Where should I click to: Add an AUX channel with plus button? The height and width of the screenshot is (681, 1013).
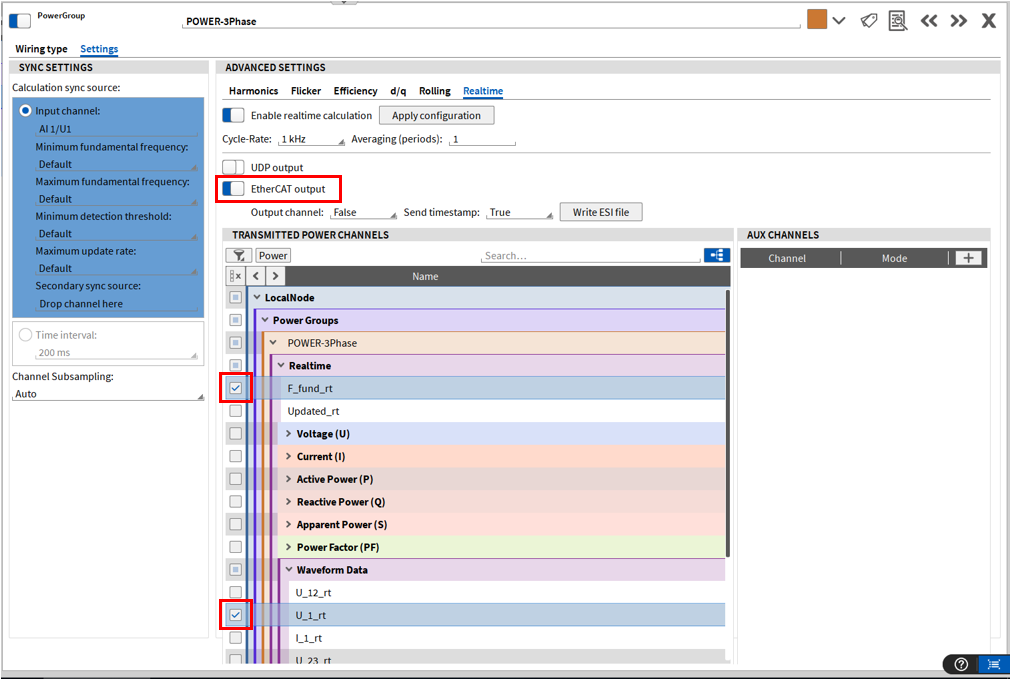[968, 258]
